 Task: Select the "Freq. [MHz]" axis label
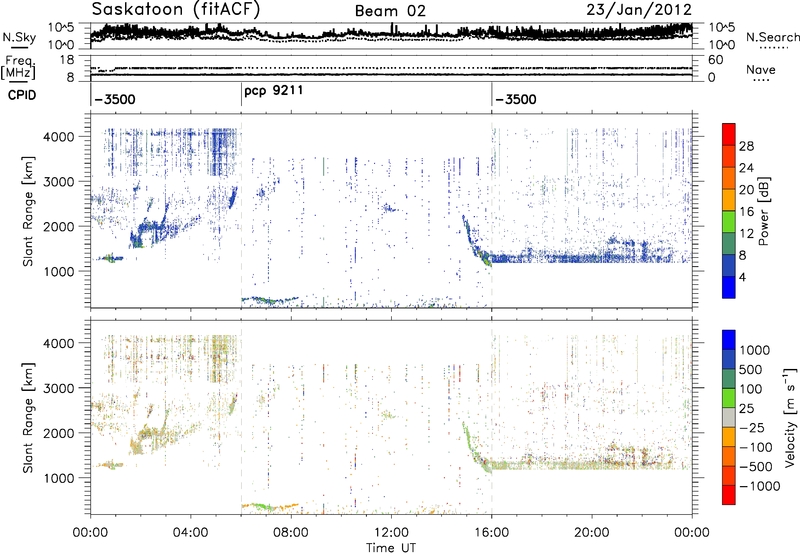18,67
